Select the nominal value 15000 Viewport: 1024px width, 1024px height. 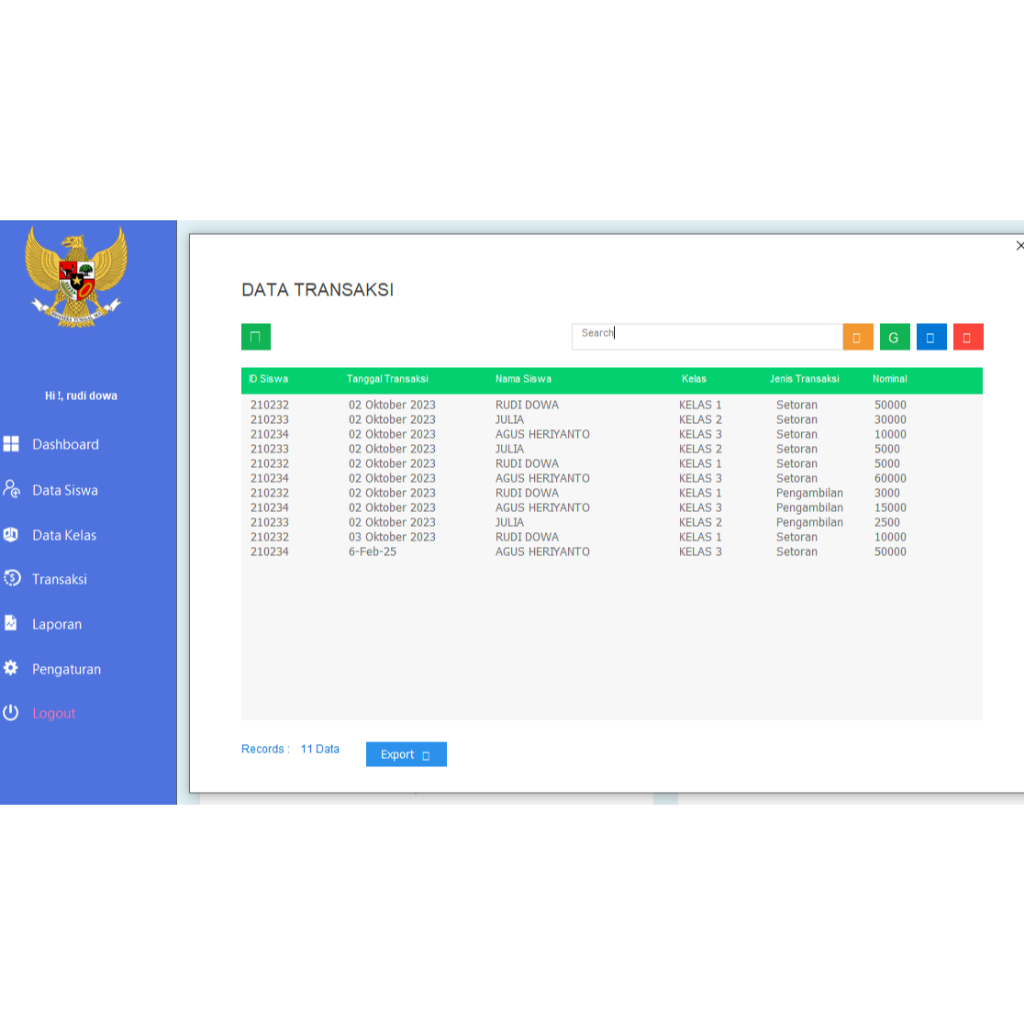[890, 507]
